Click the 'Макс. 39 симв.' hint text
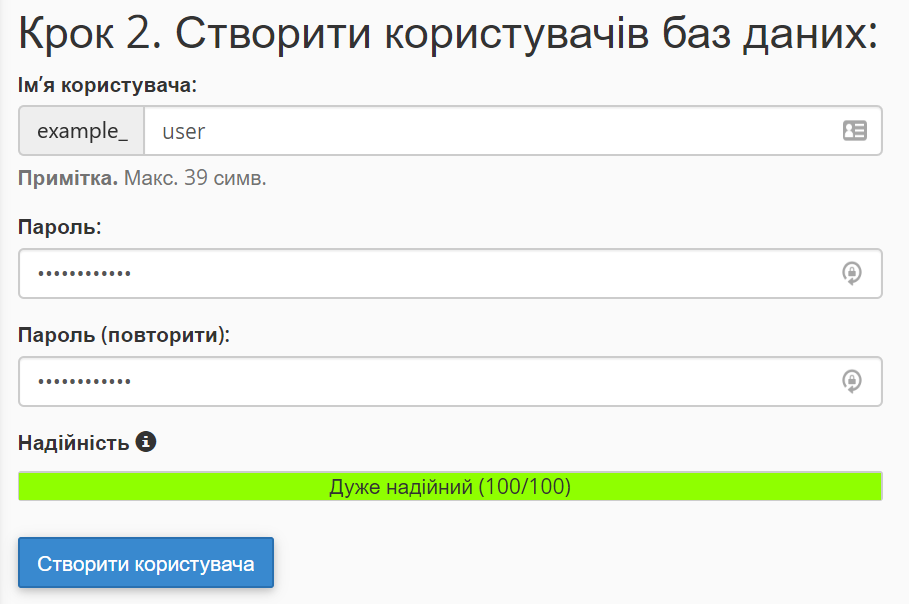909x604 pixels. point(195,179)
